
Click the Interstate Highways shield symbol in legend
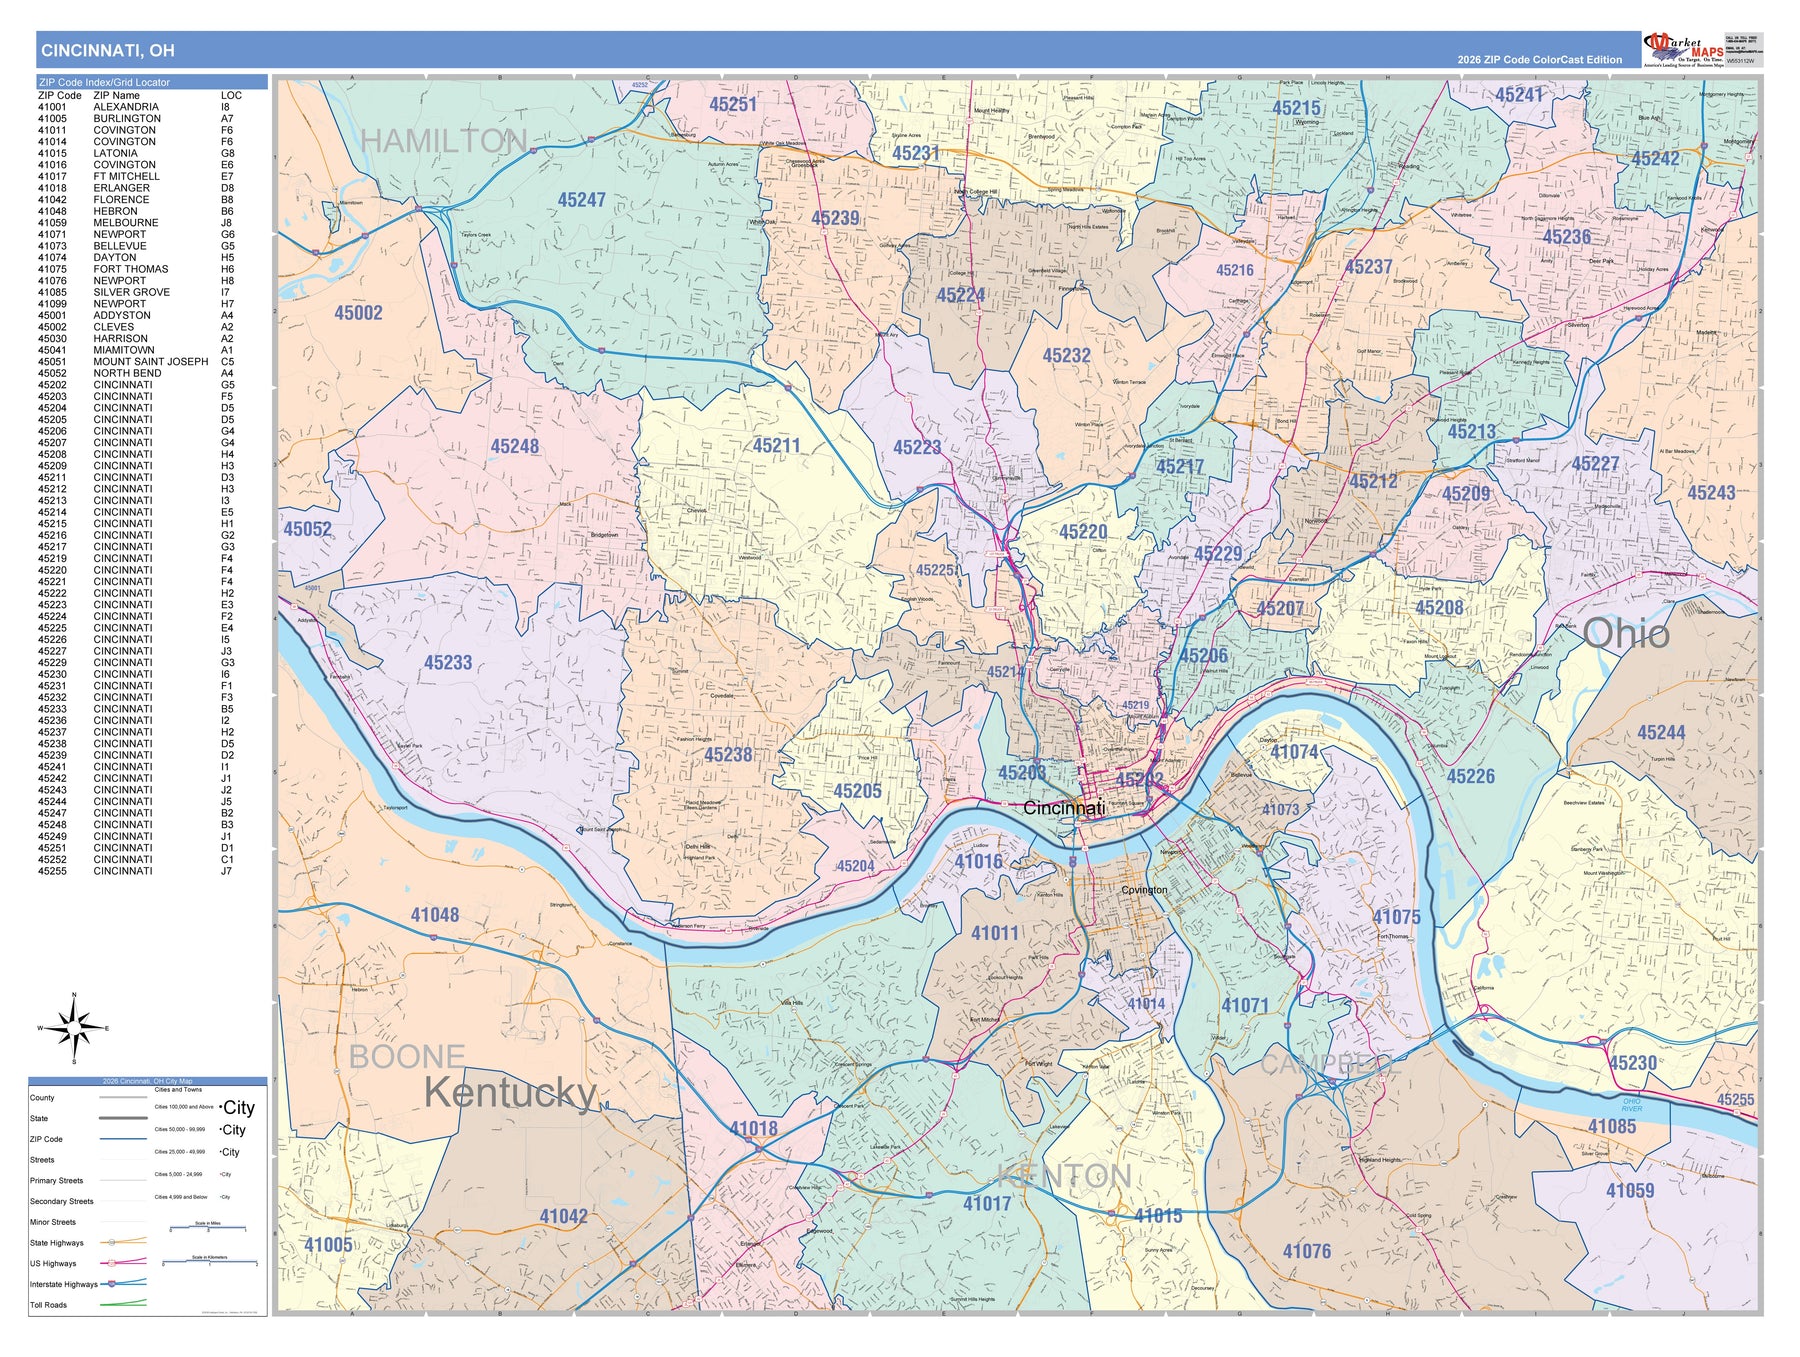(112, 1284)
